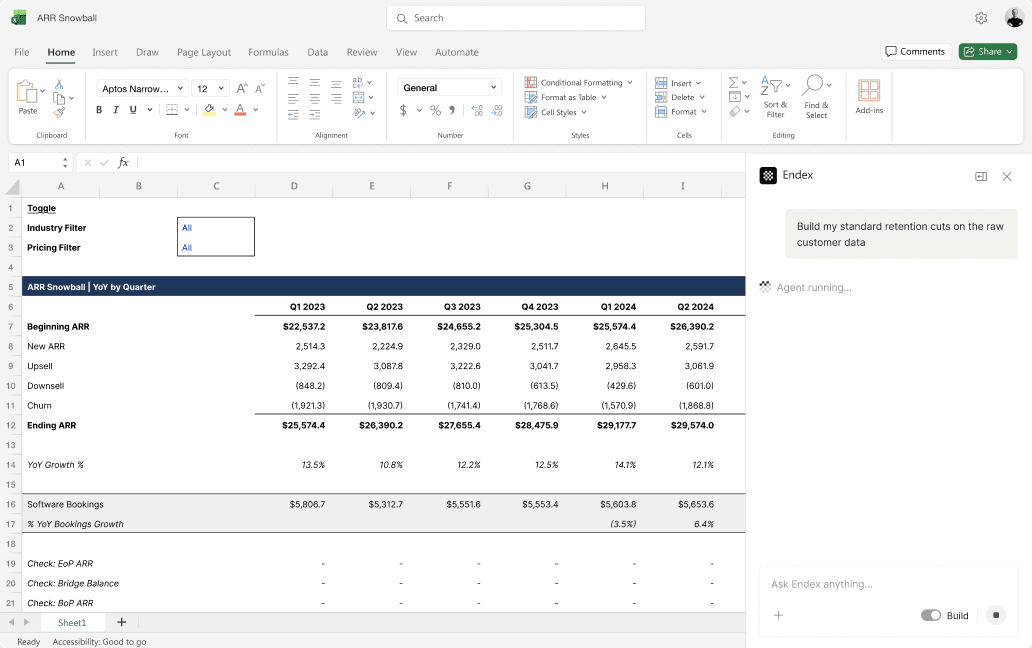Click the Wrap Text icon
The image size is (1032, 648).
click(357, 82)
